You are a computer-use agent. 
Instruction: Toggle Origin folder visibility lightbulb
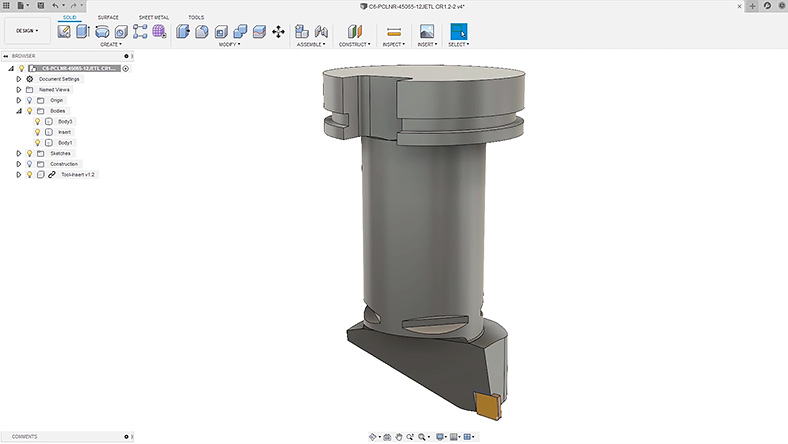pos(30,100)
